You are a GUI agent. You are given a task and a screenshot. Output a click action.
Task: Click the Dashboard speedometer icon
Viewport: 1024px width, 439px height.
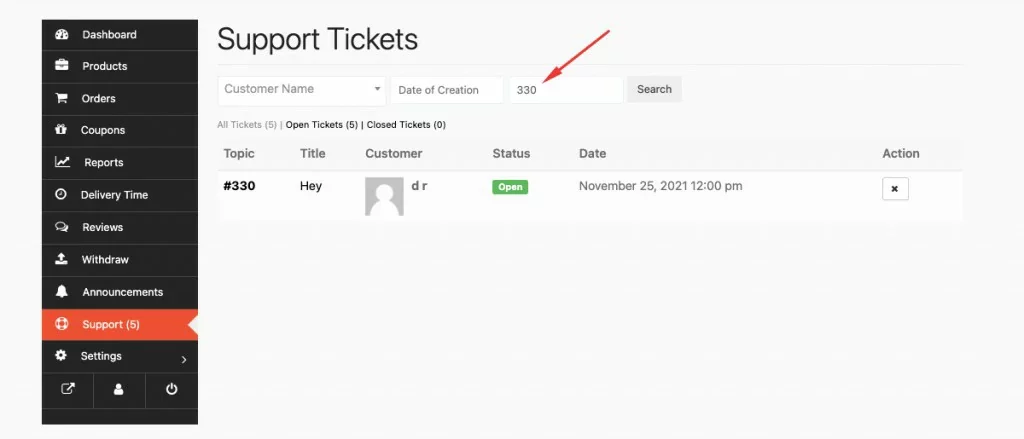pyautogui.click(x=61, y=35)
